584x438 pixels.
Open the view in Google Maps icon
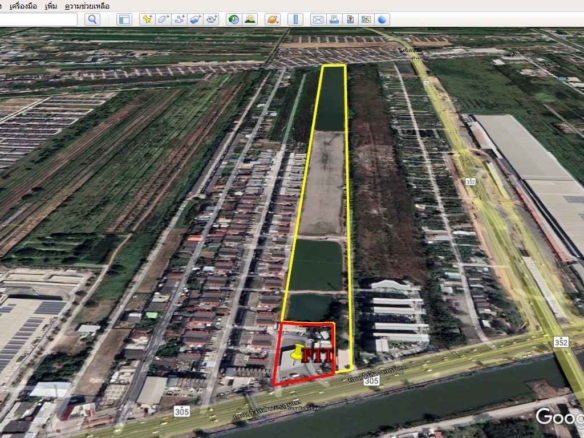pyautogui.click(x=366, y=19)
